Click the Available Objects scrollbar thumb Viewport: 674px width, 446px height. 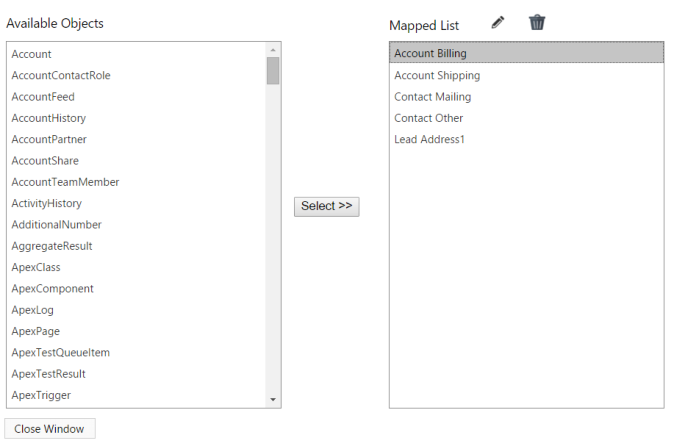(273, 71)
